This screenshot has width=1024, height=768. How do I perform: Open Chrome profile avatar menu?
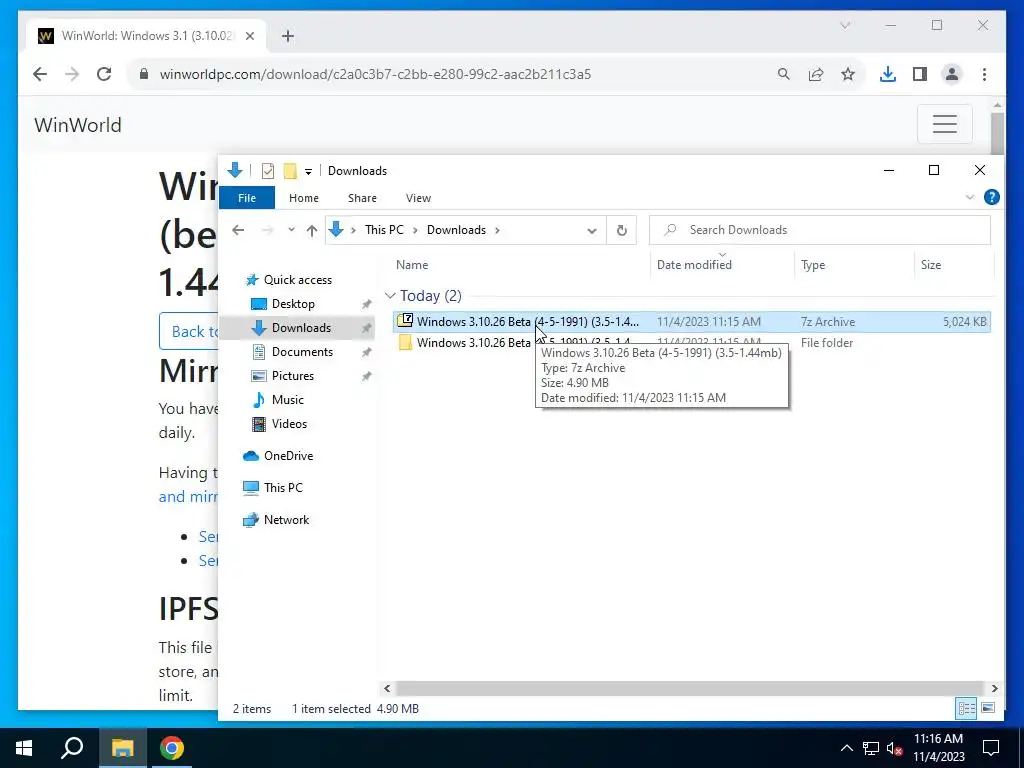coord(952,74)
